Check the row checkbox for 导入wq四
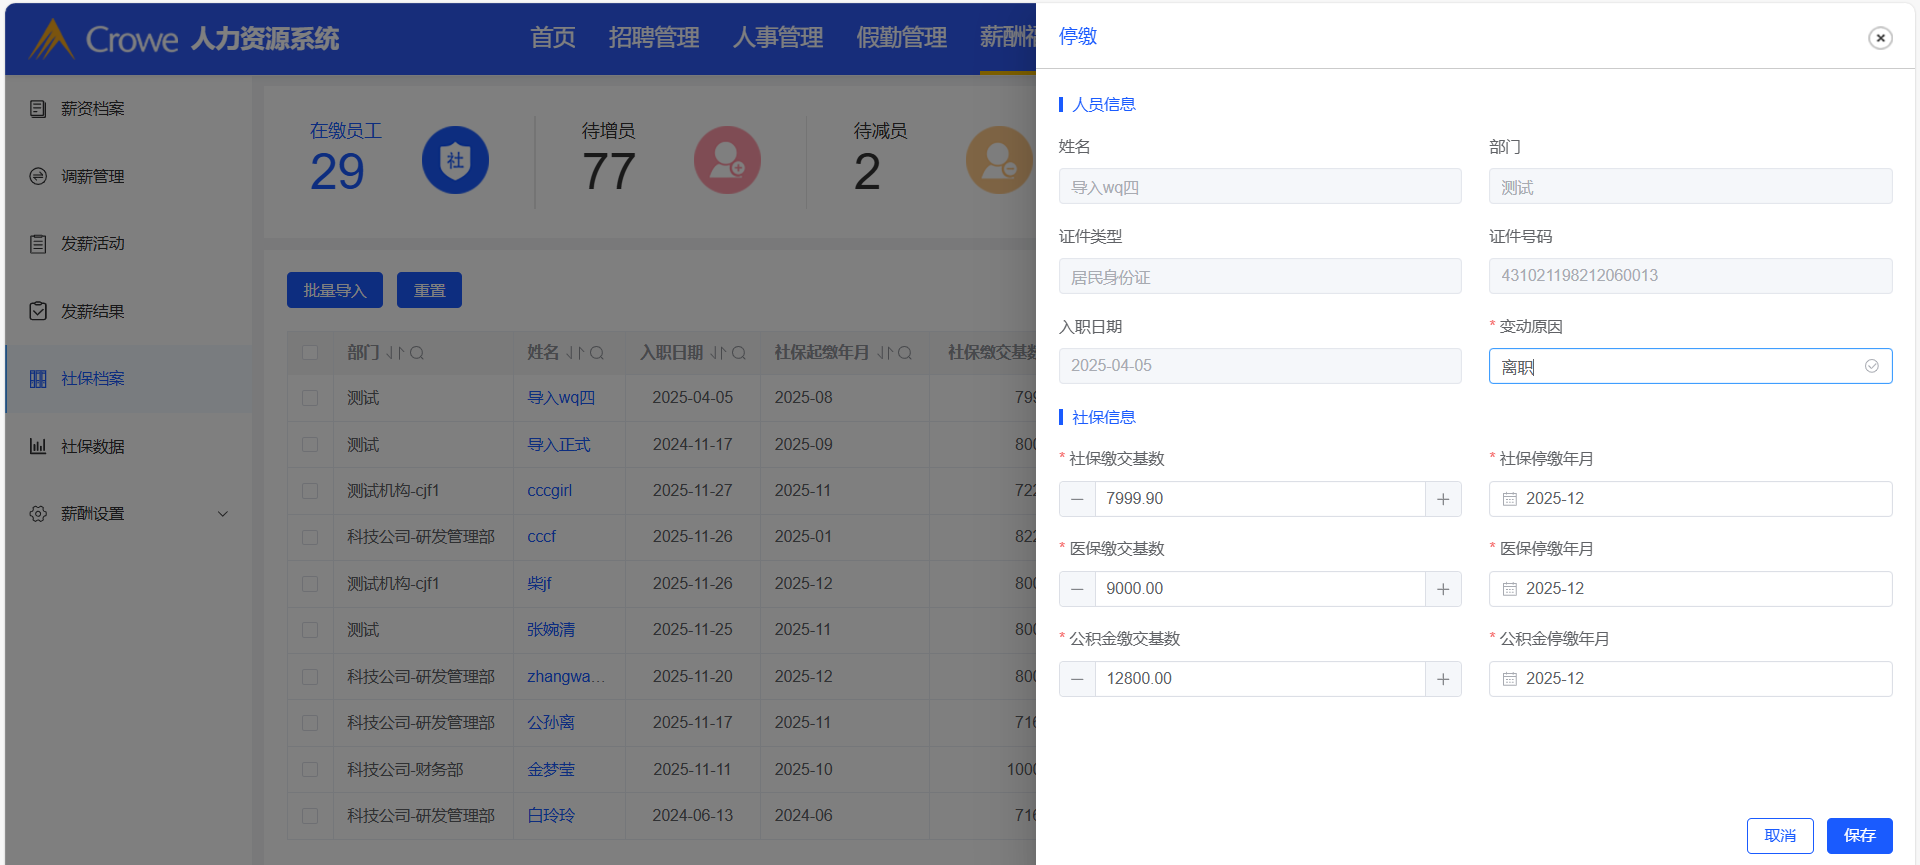Image resolution: width=1920 pixels, height=865 pixels. [x=310, y=398]
